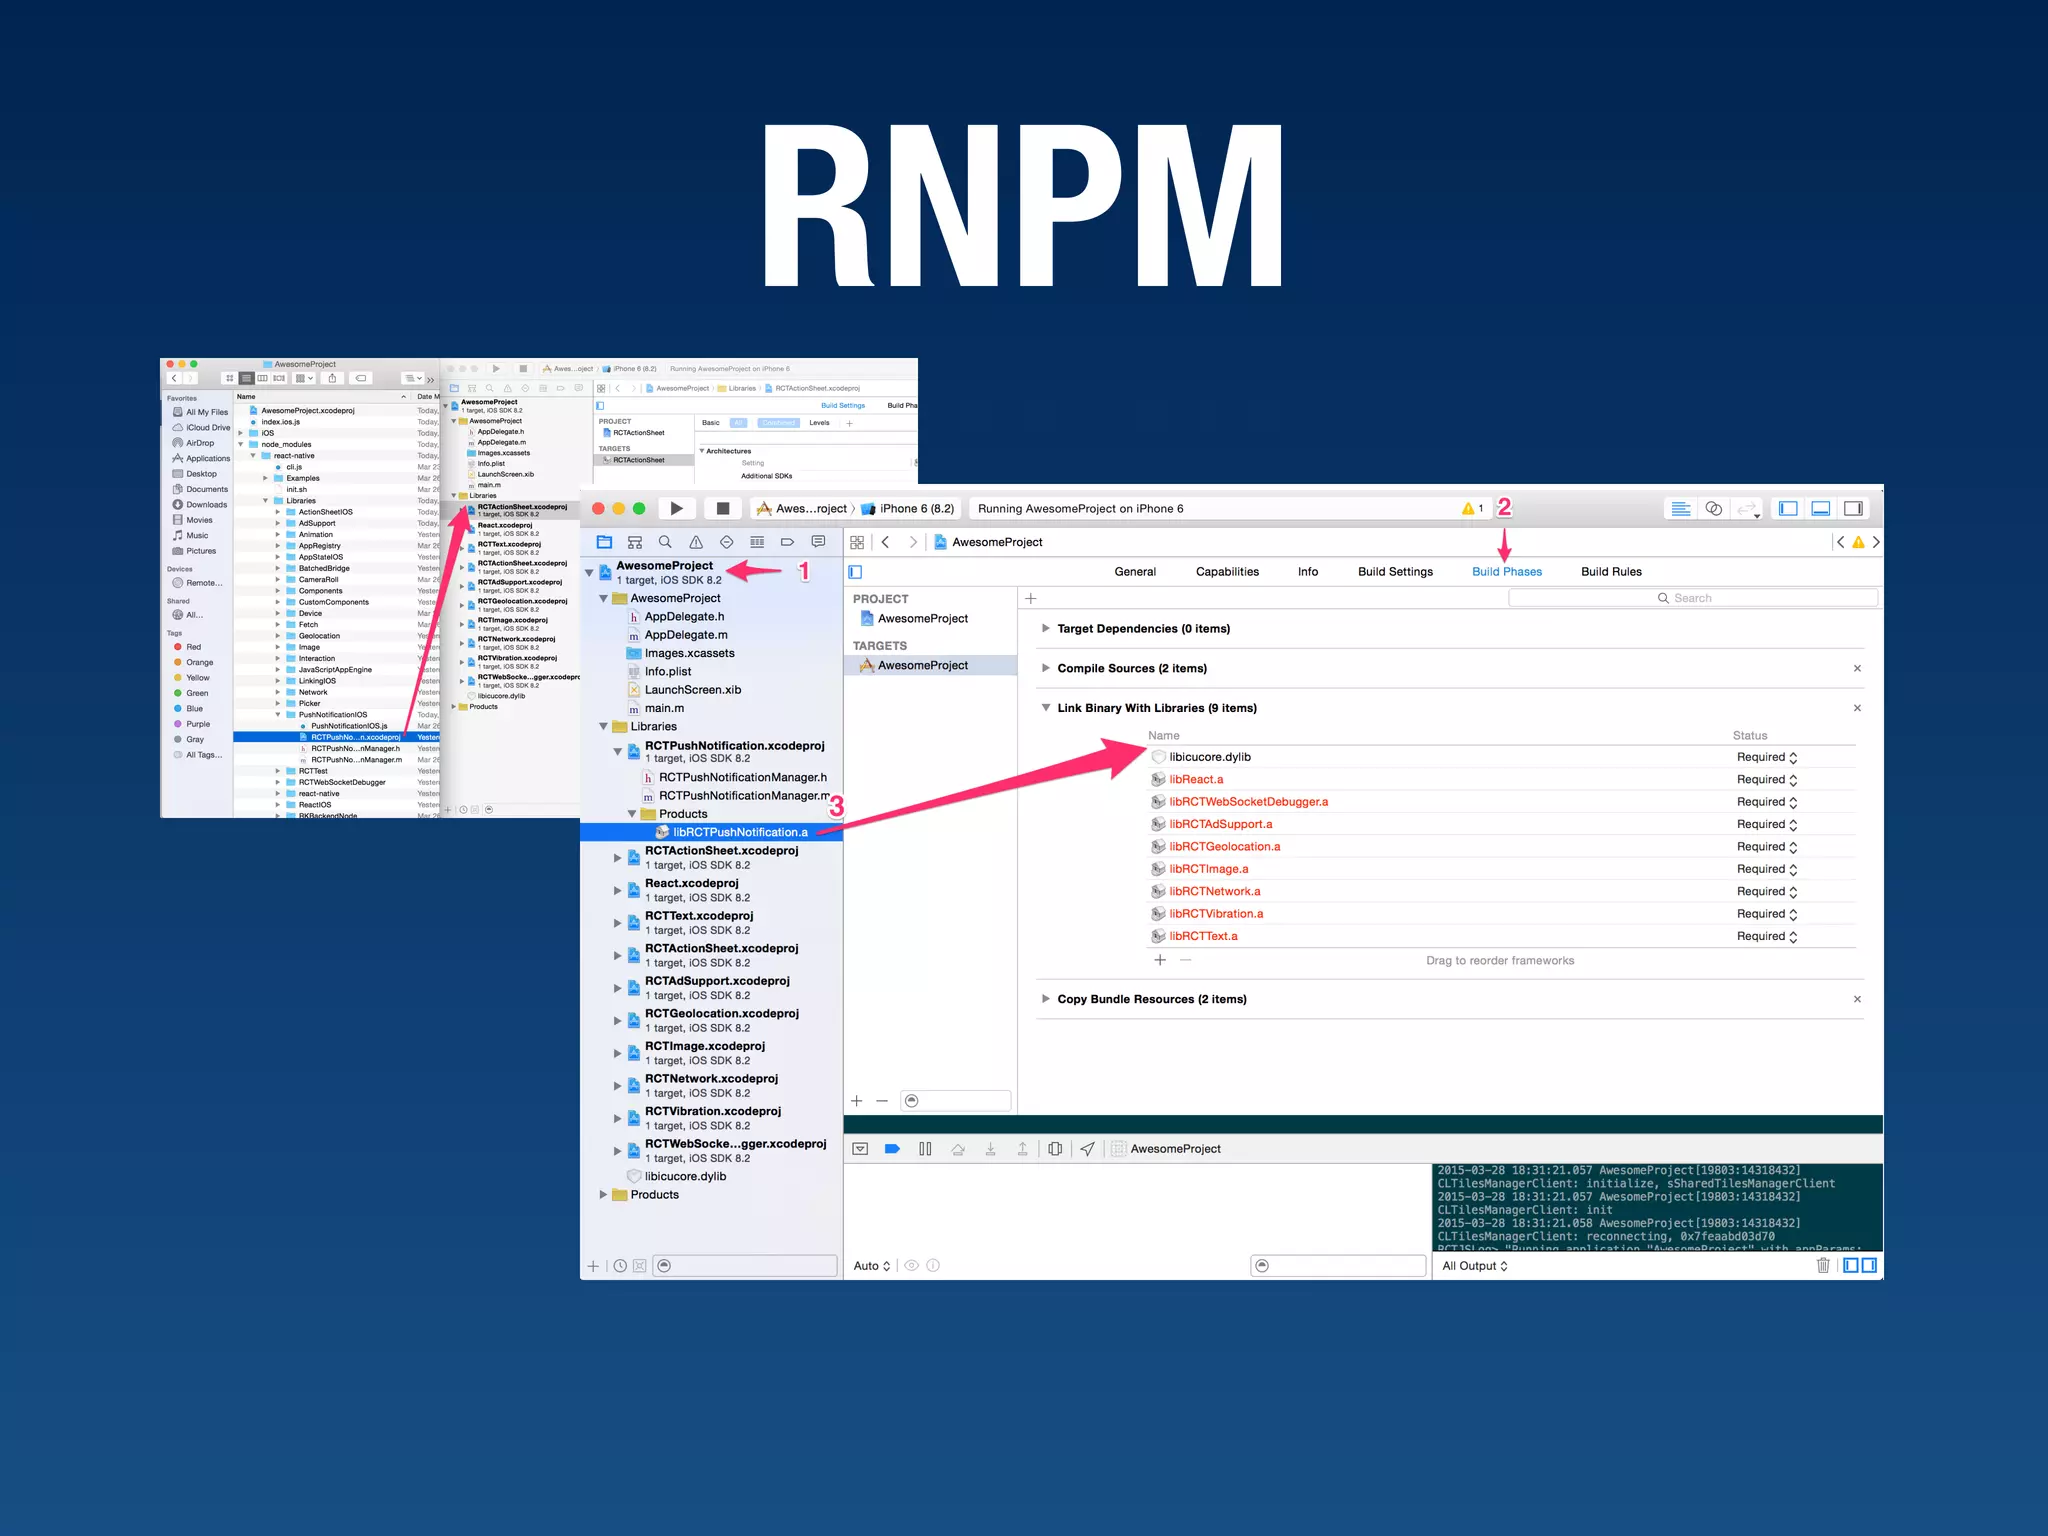The image size is (2048, 1536).
Task: Switch to the Capabilities tab
Action: pyautogui.click(x=1227, y=572)
